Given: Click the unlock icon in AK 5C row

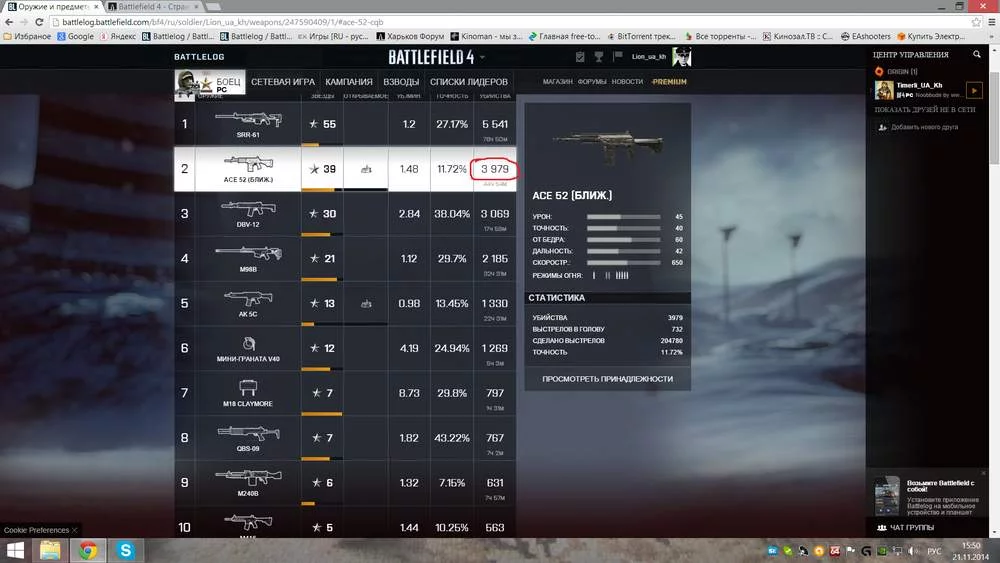Looking at the screenshot, I should coord(366,303).
